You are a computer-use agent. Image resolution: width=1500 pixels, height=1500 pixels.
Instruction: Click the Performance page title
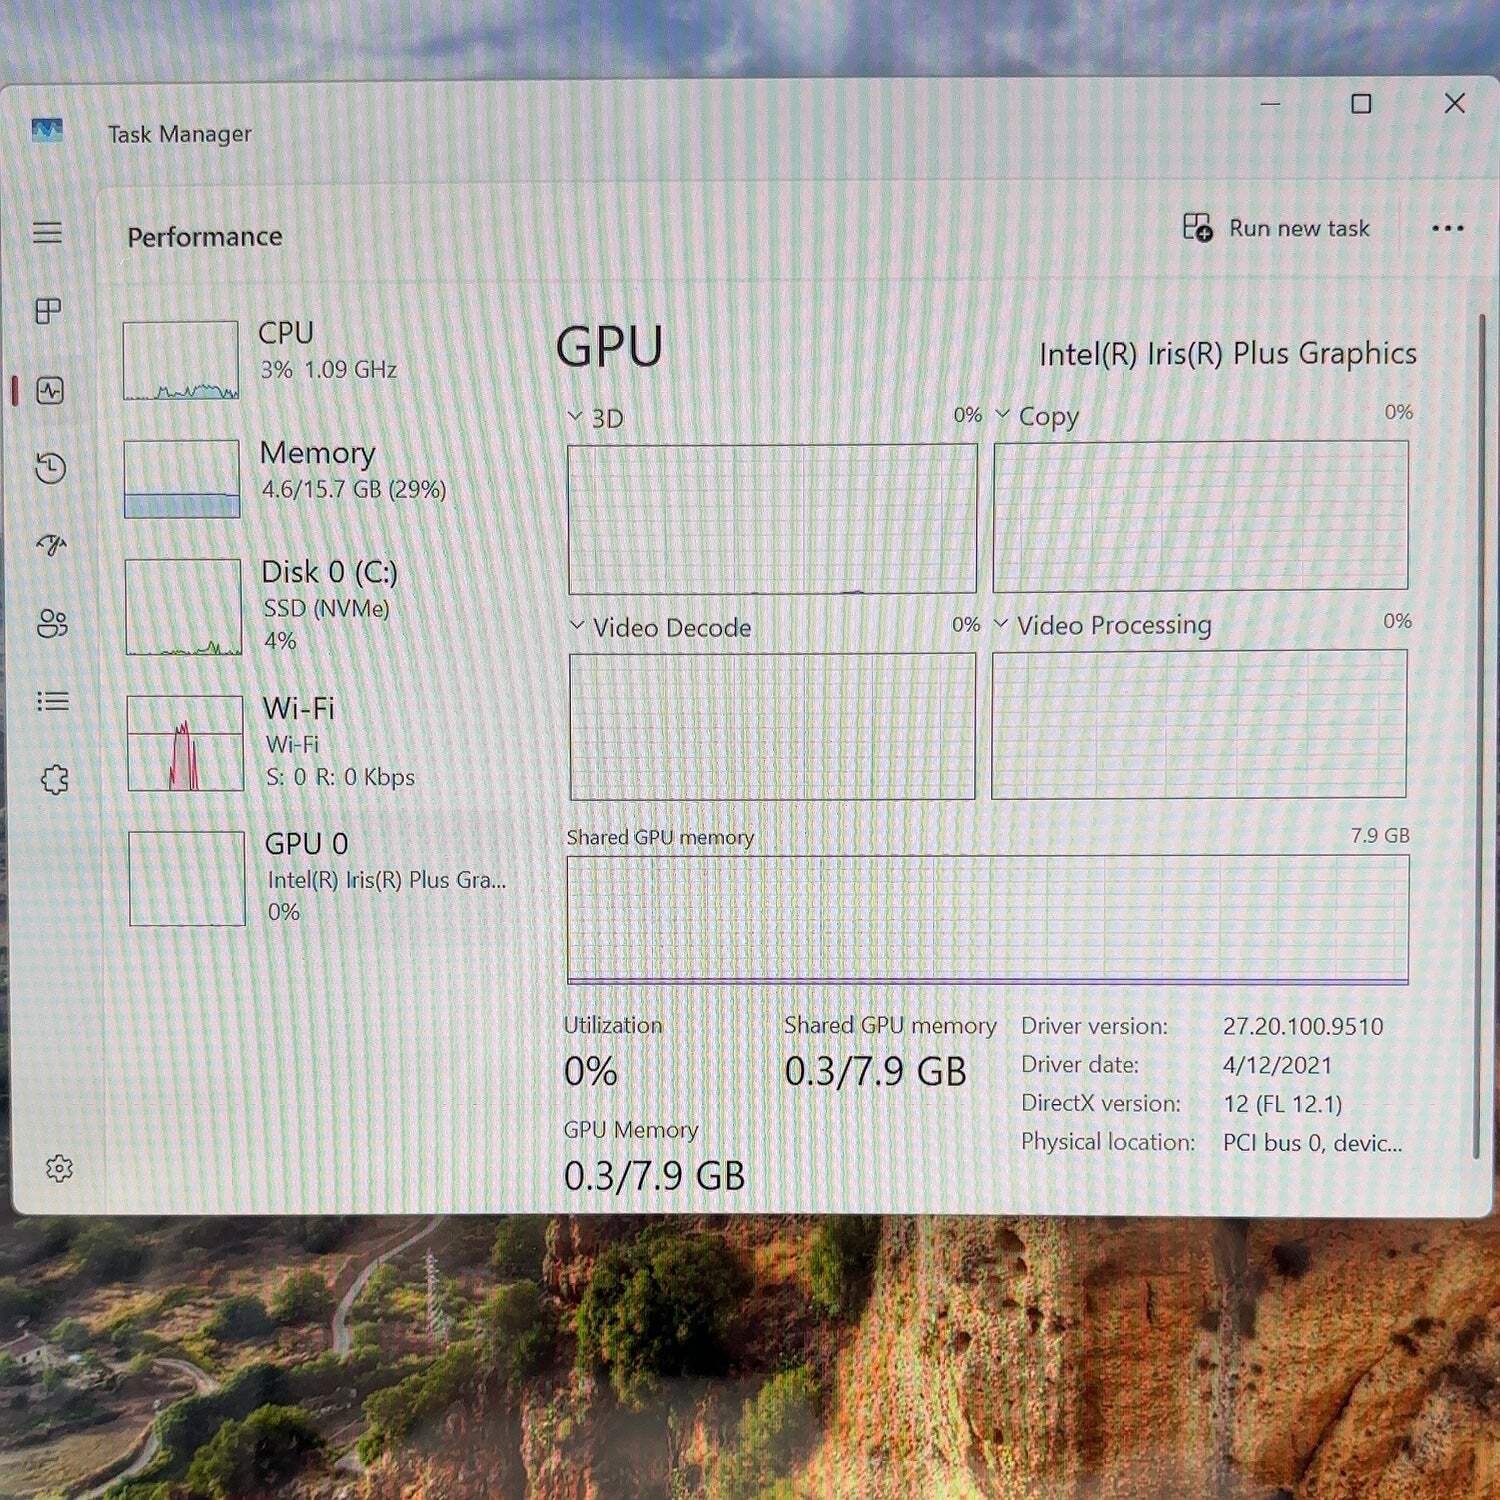[205, 237]
